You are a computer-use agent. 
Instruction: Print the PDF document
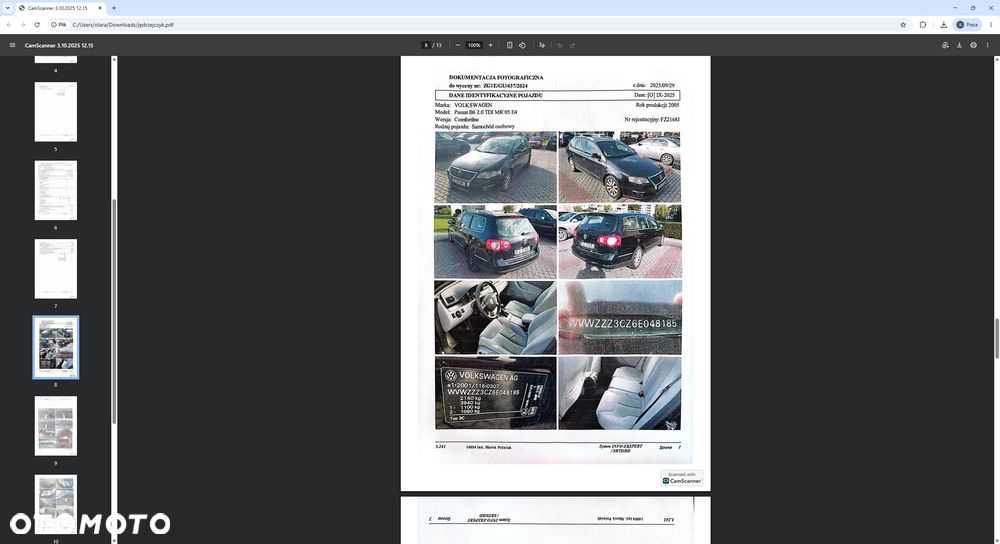(973, 45)
